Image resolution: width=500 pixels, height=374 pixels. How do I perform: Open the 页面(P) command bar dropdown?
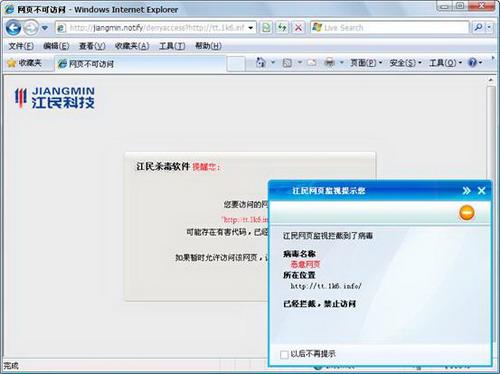coord(366,63)
